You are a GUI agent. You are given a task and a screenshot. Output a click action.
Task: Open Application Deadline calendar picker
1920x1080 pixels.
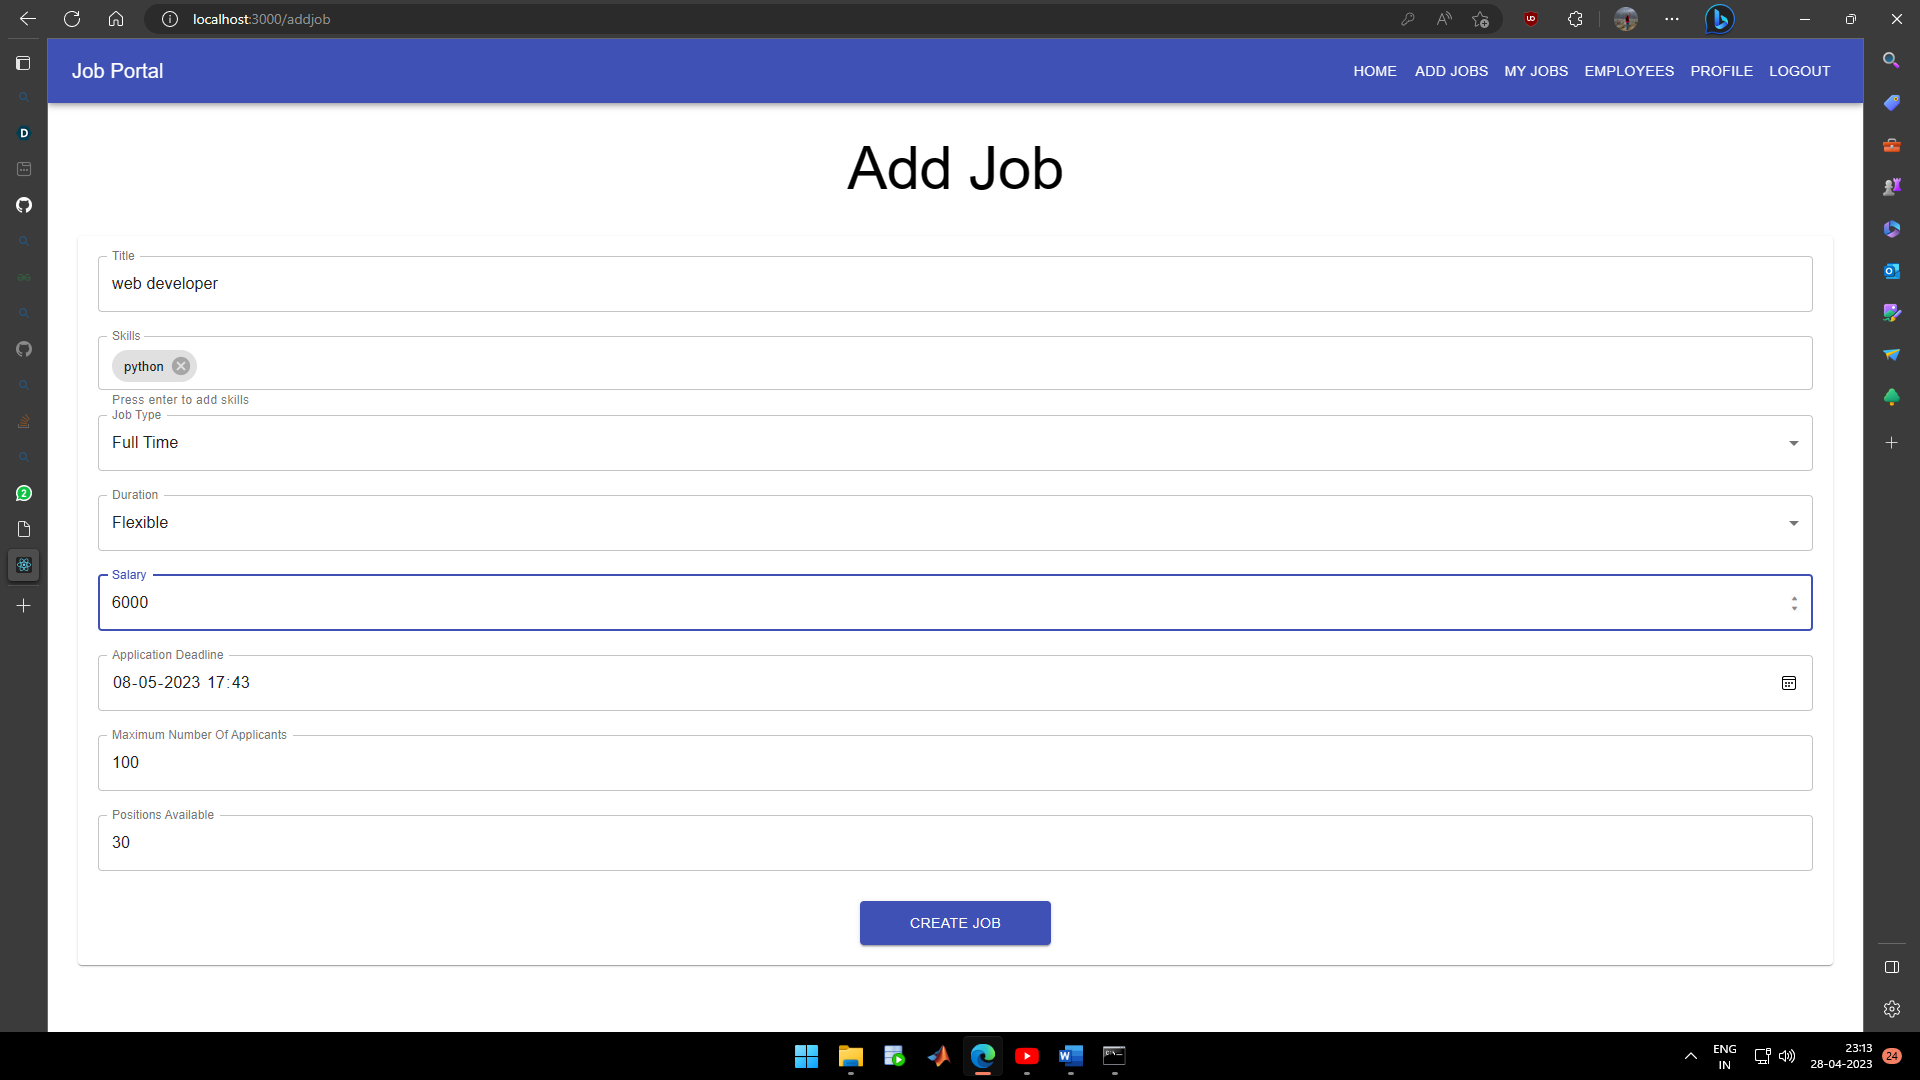[x=1789, y=683]
